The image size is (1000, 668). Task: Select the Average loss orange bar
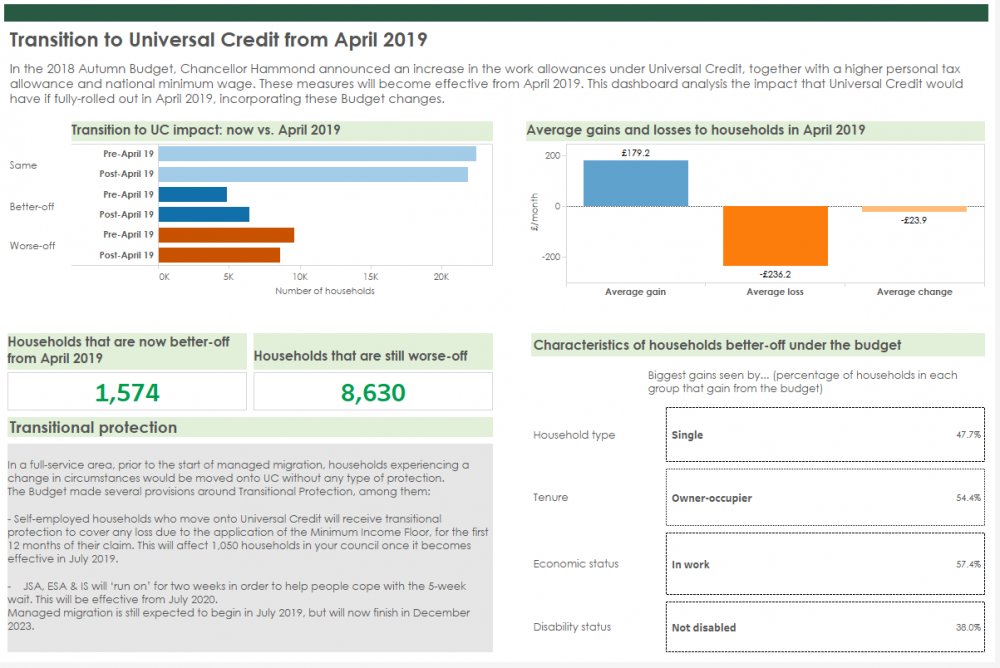click(x=775, y=235)
